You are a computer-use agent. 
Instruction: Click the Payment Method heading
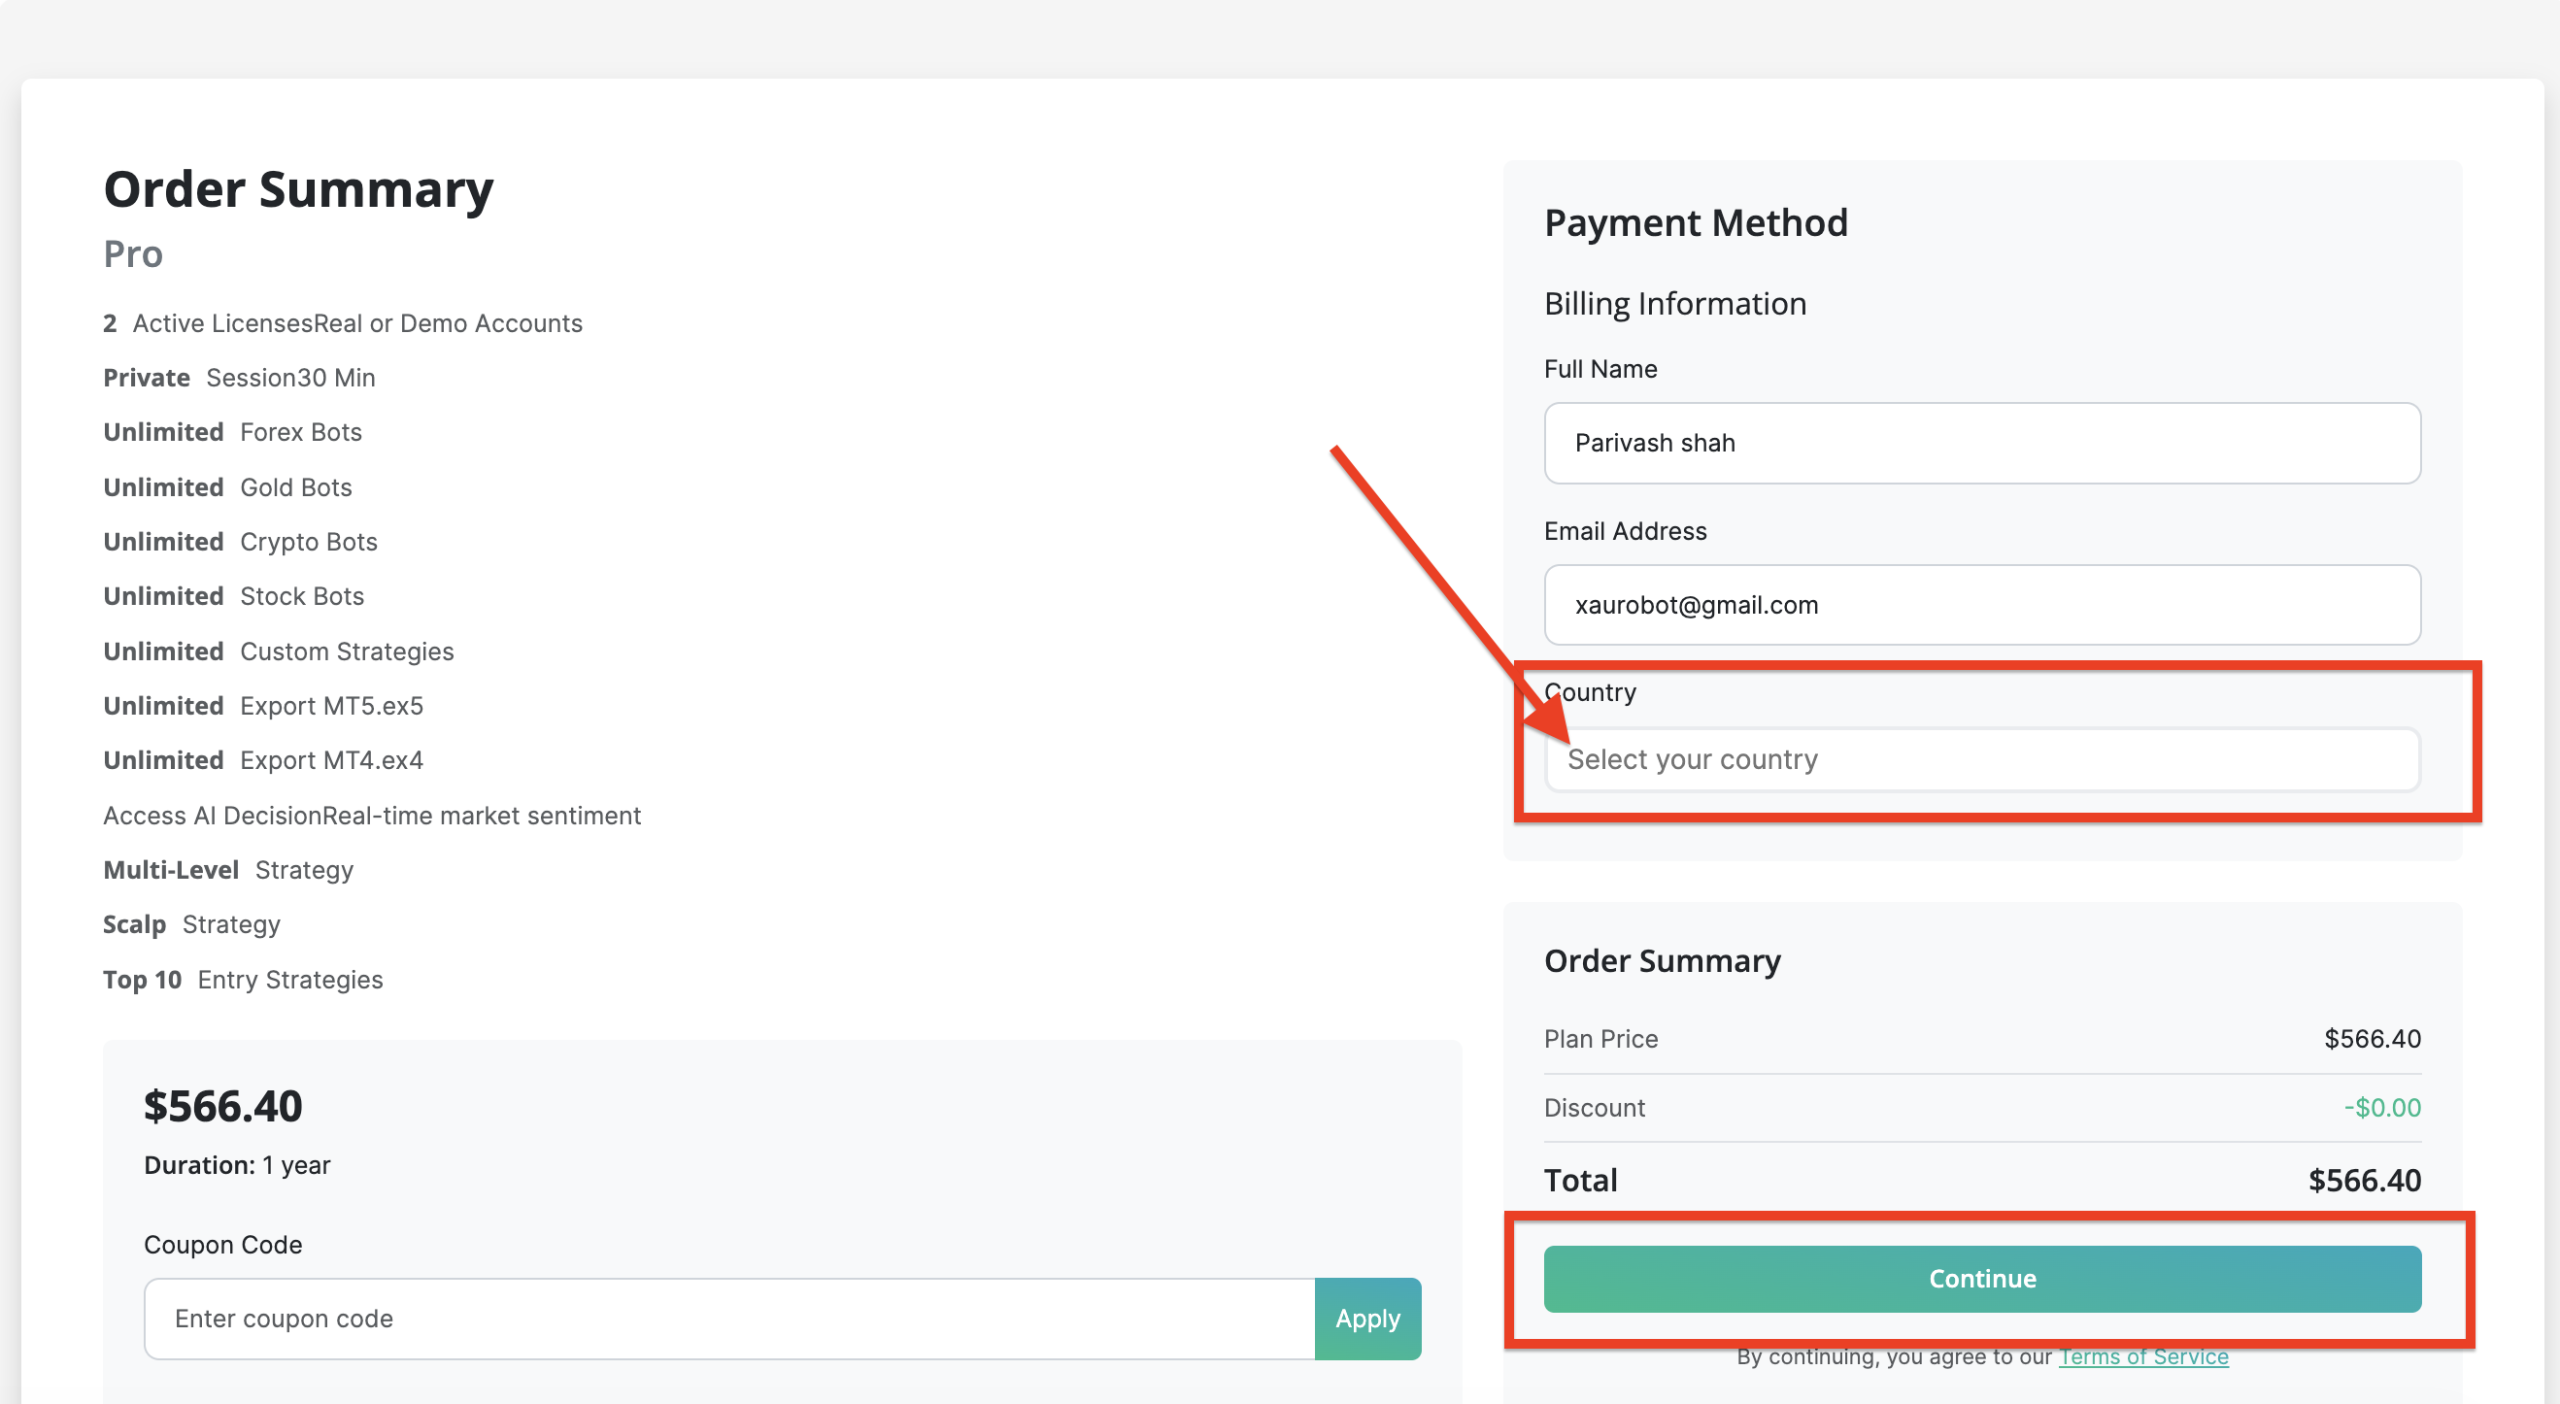click(1695, 222)
